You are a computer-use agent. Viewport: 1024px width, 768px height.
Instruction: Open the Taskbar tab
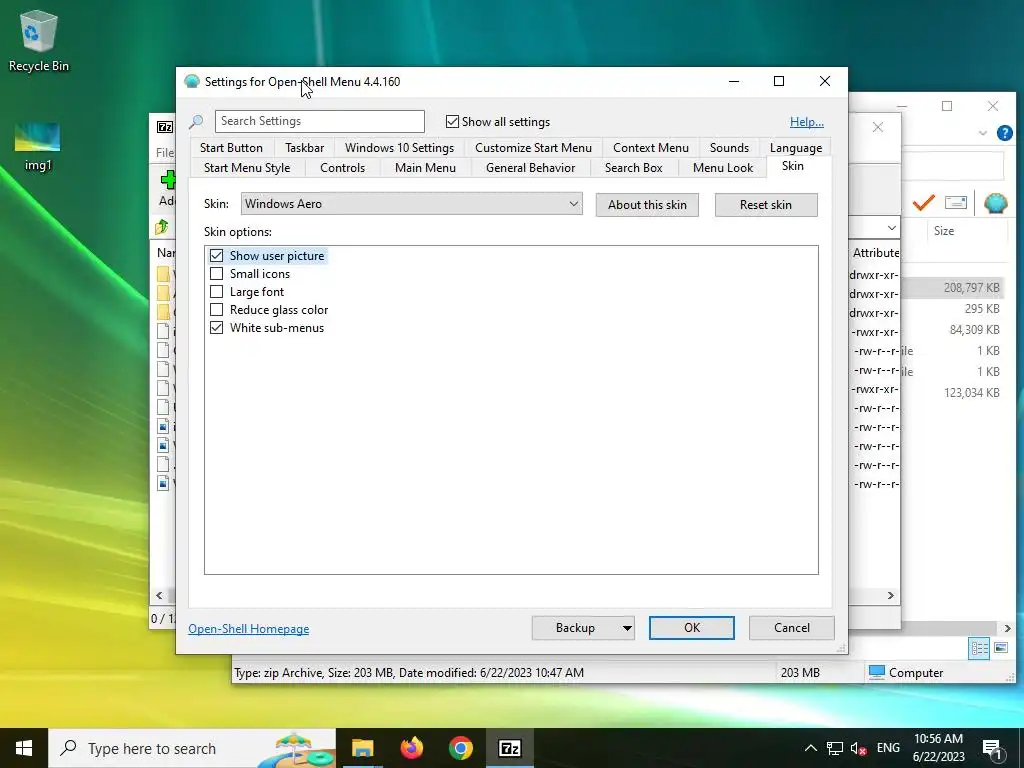[304, 148]
